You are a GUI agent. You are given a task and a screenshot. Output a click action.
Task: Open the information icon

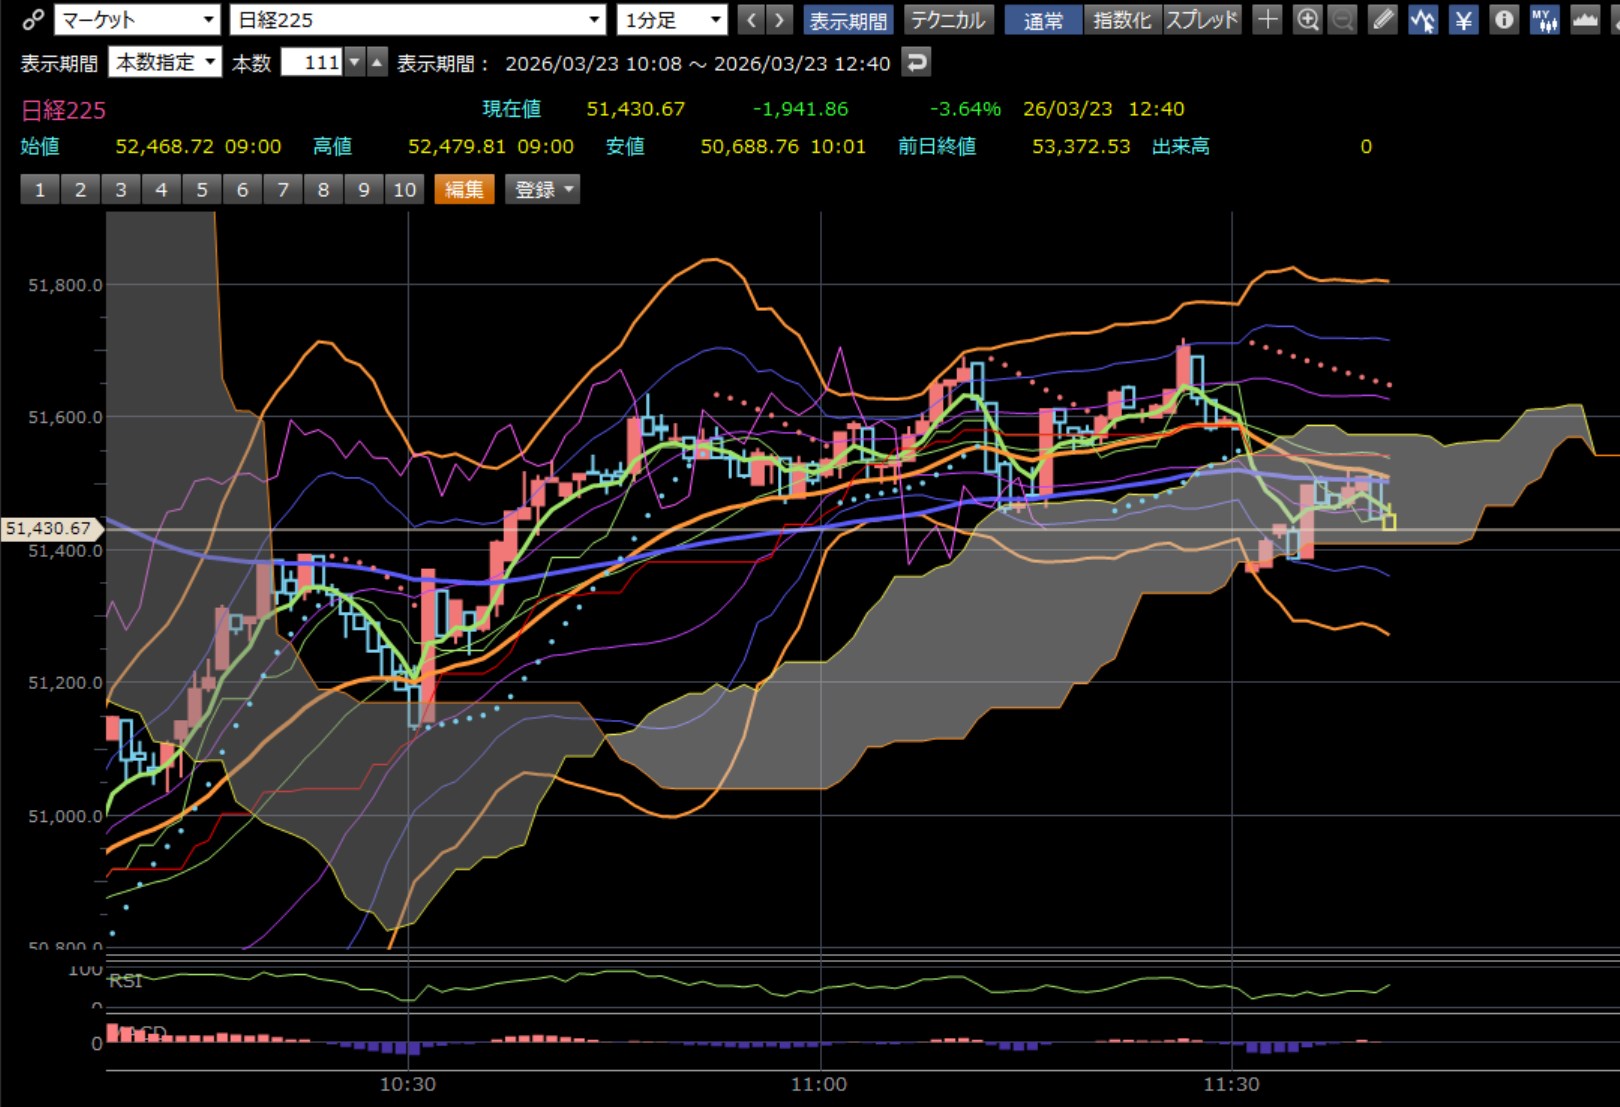click(x=1504, y=20)
